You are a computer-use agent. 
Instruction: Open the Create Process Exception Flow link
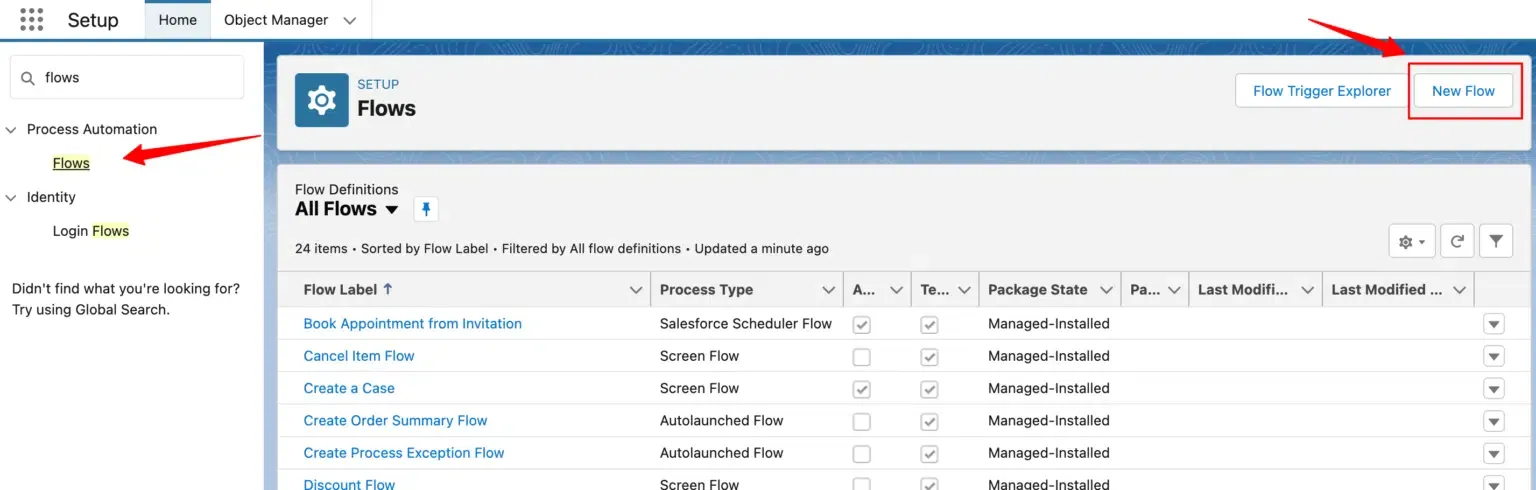404,453
